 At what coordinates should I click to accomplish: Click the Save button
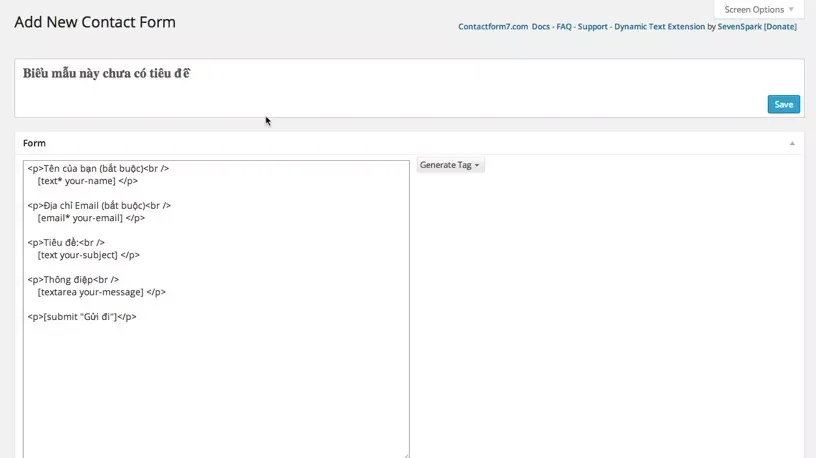(783, 104)
